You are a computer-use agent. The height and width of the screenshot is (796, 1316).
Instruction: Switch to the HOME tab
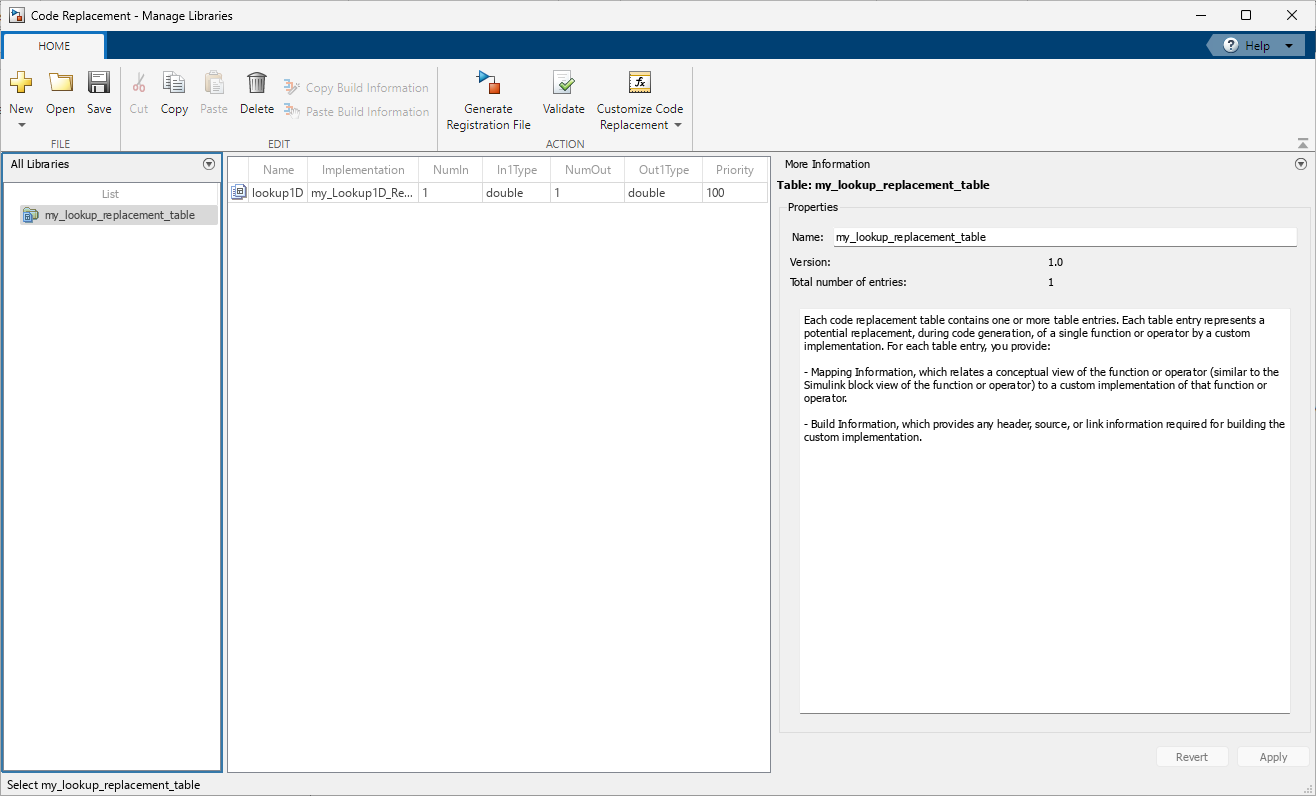(54, 46)
